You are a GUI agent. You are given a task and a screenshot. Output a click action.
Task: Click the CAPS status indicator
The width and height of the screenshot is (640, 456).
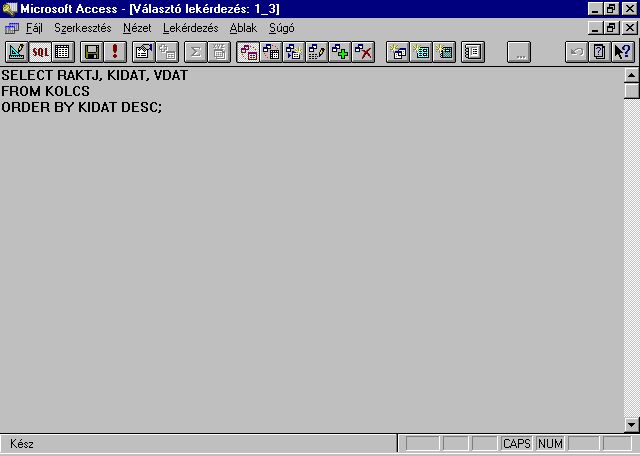pyautogui.click(x=517, y=444)
